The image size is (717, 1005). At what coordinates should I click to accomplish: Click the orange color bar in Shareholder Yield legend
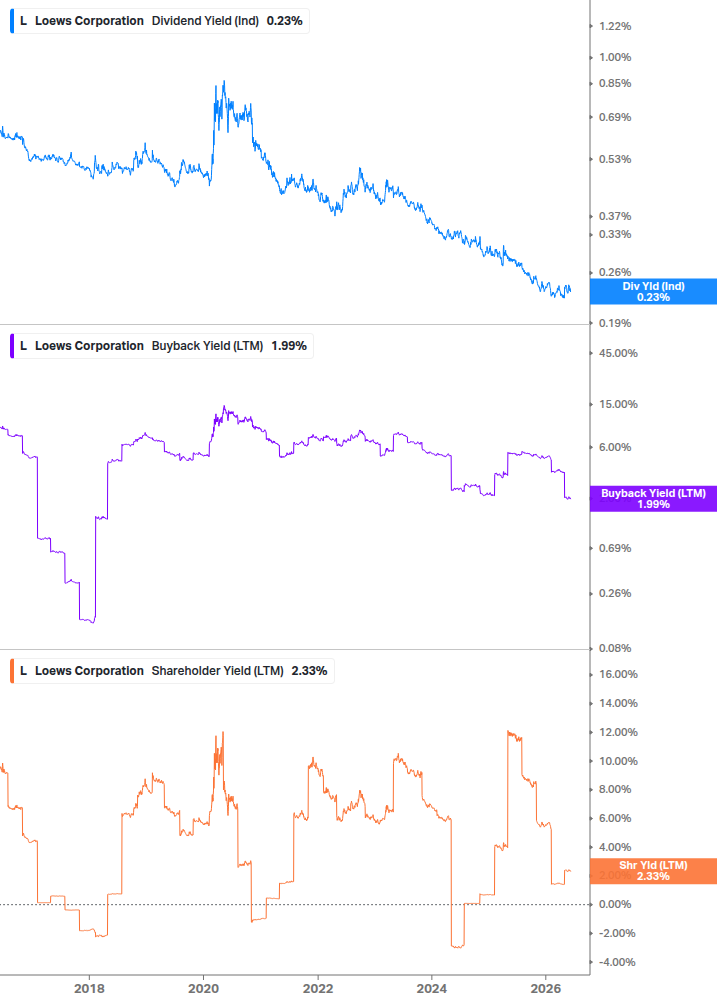click(12, 671)
